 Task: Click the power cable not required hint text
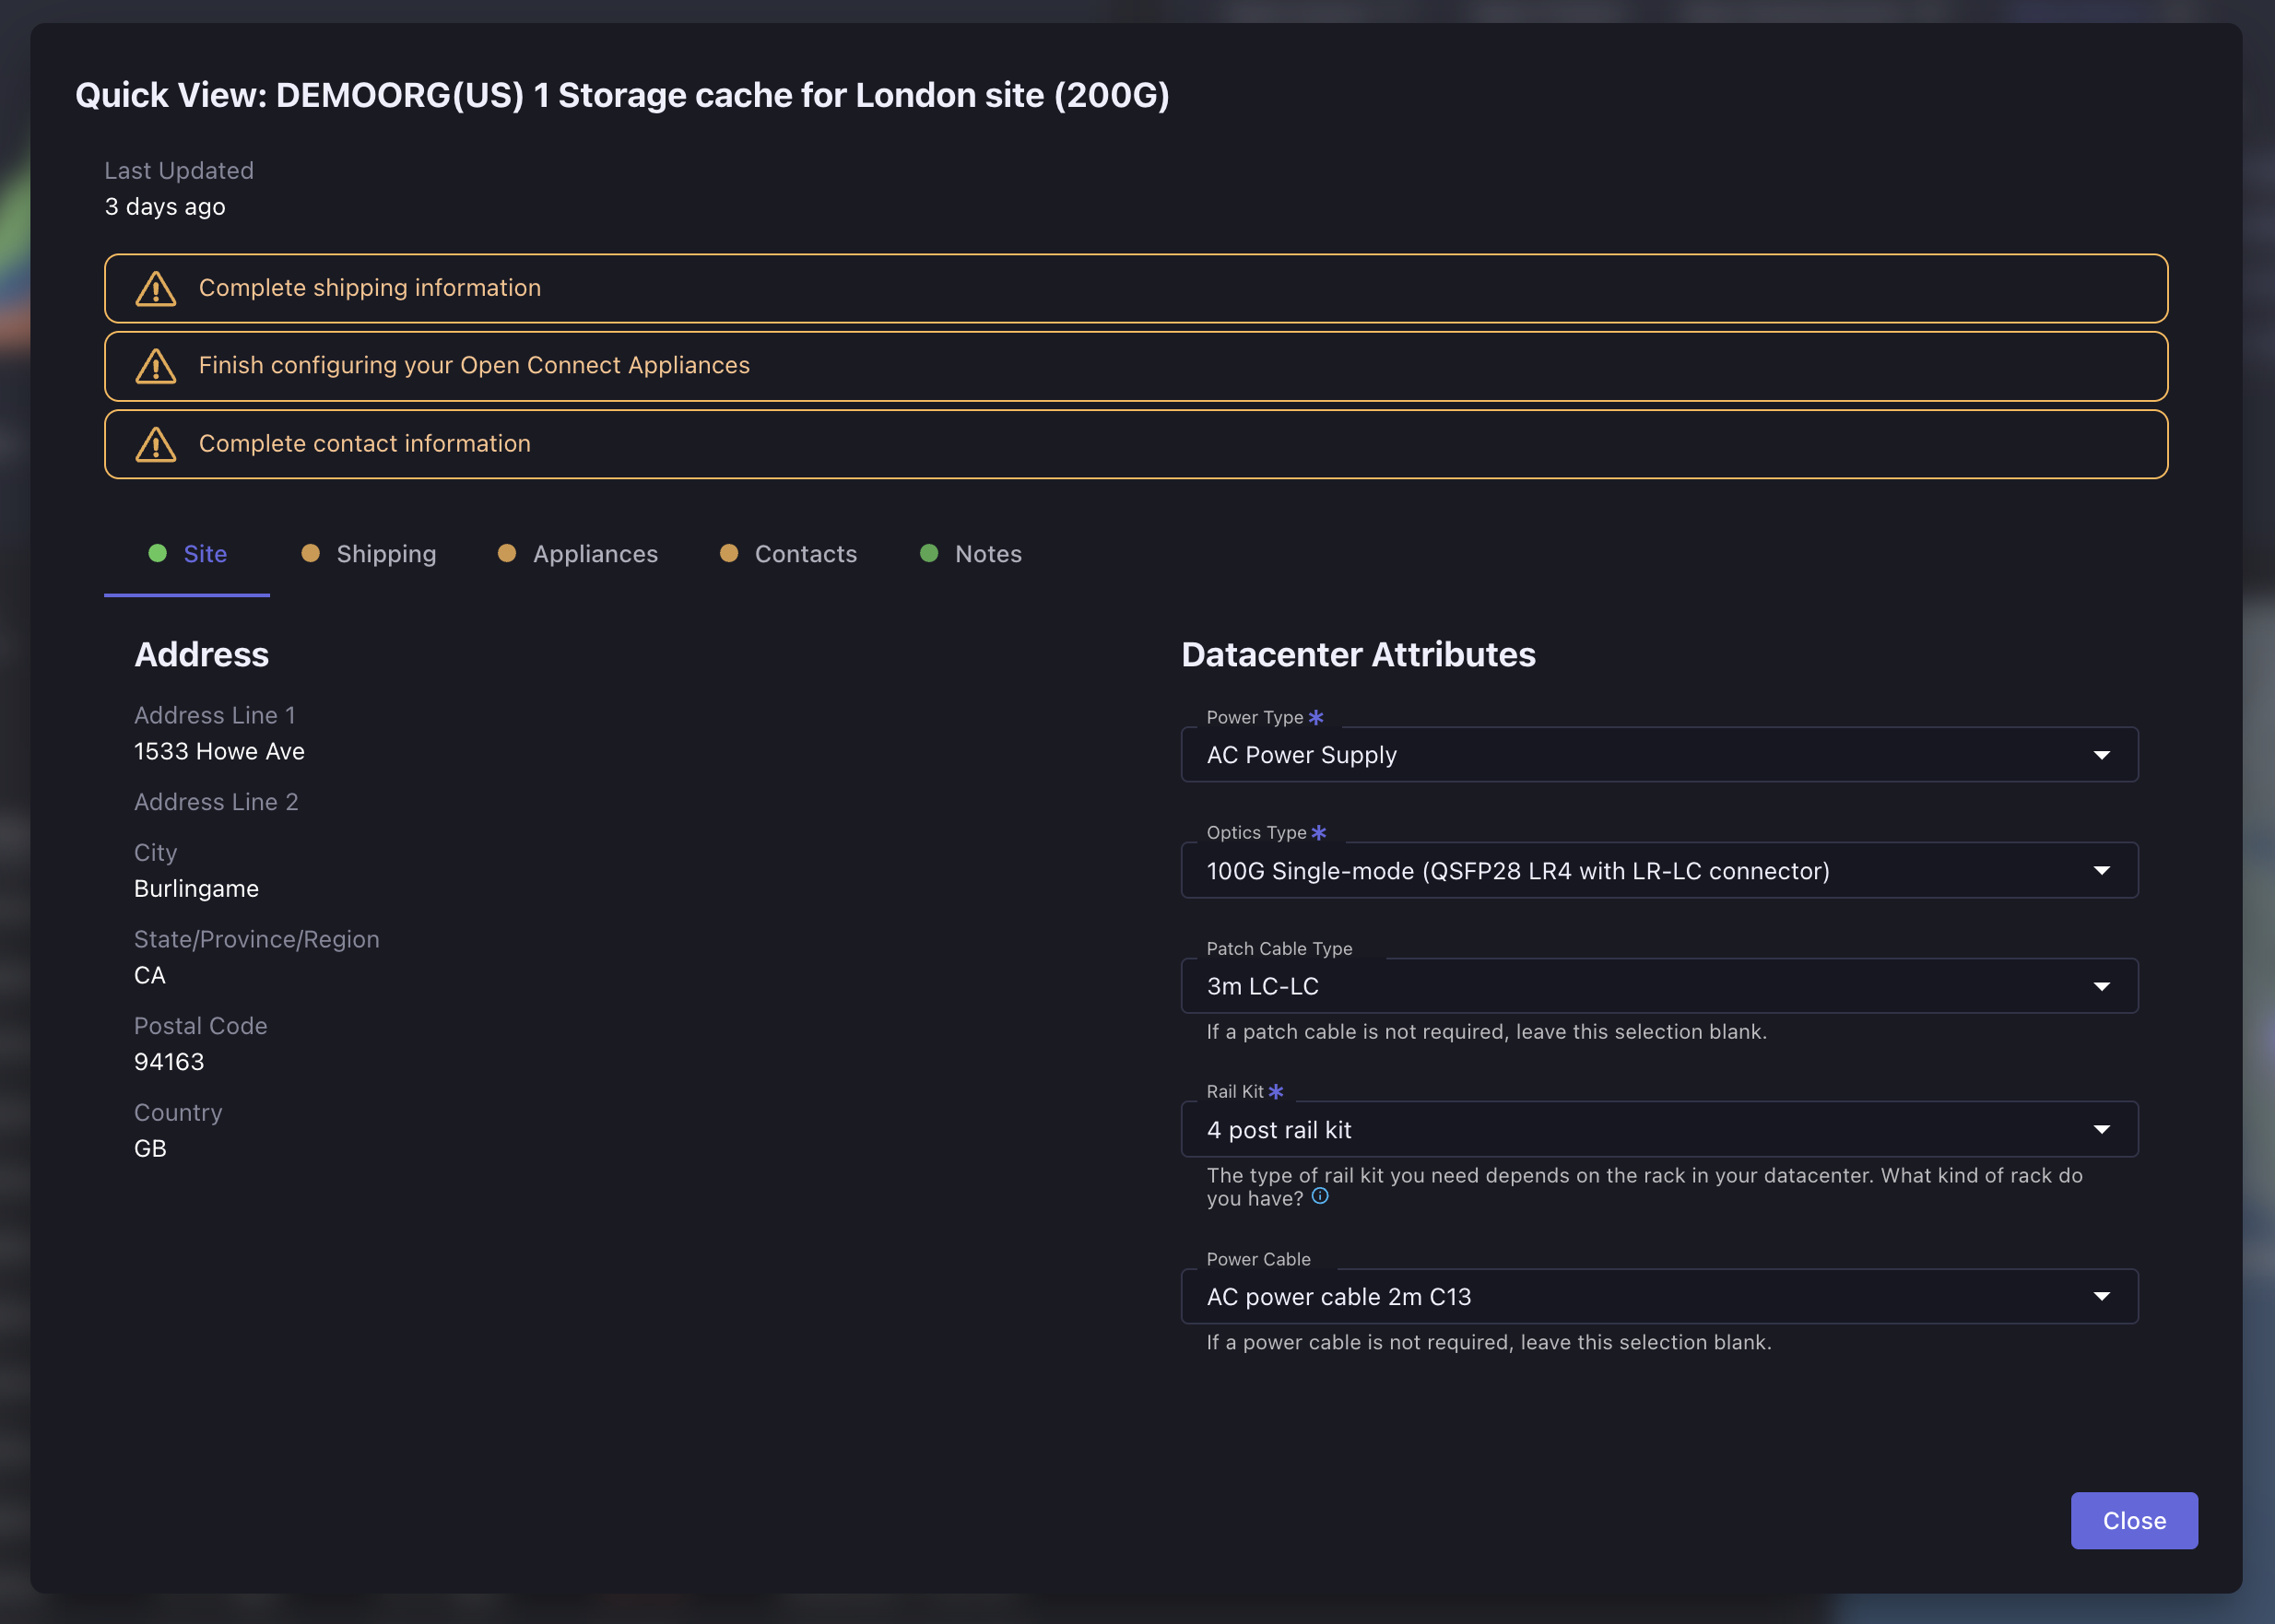click(x=1489, y=1343)
